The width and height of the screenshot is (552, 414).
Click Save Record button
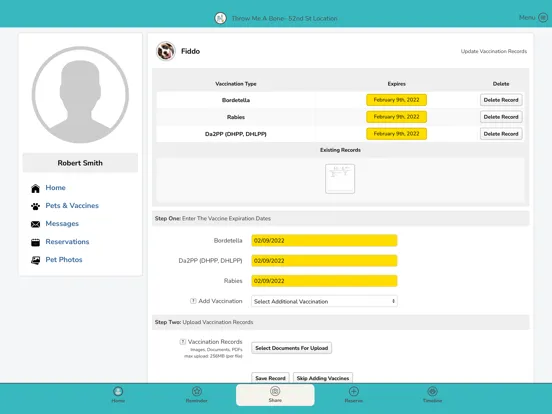[x=270, y=378]
